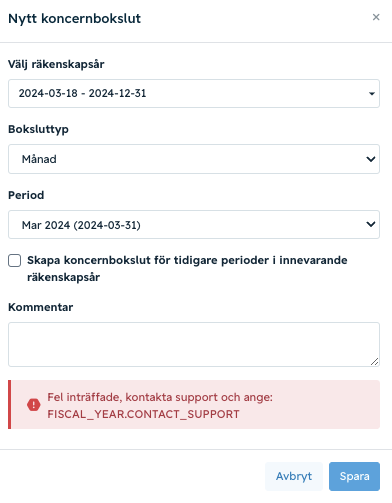This screenshot has width=392, height=503.
Task: Click the checkbox label text about tidigare perioder
Action: click(x=187, y=269)
